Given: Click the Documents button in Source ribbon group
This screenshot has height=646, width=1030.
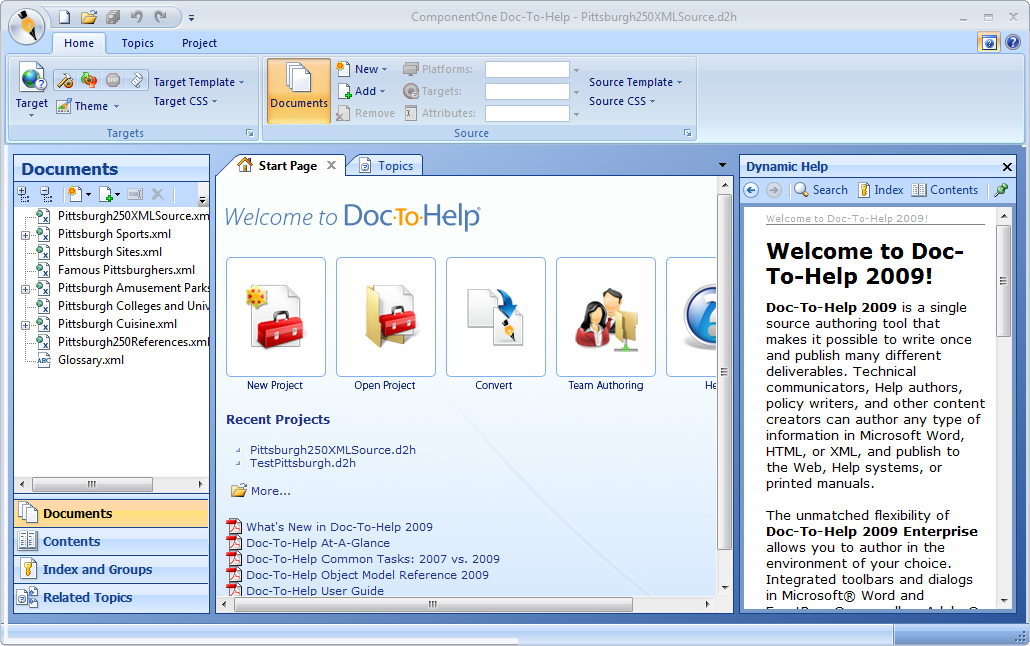Looking at the screenshot, I should [299, 91].
